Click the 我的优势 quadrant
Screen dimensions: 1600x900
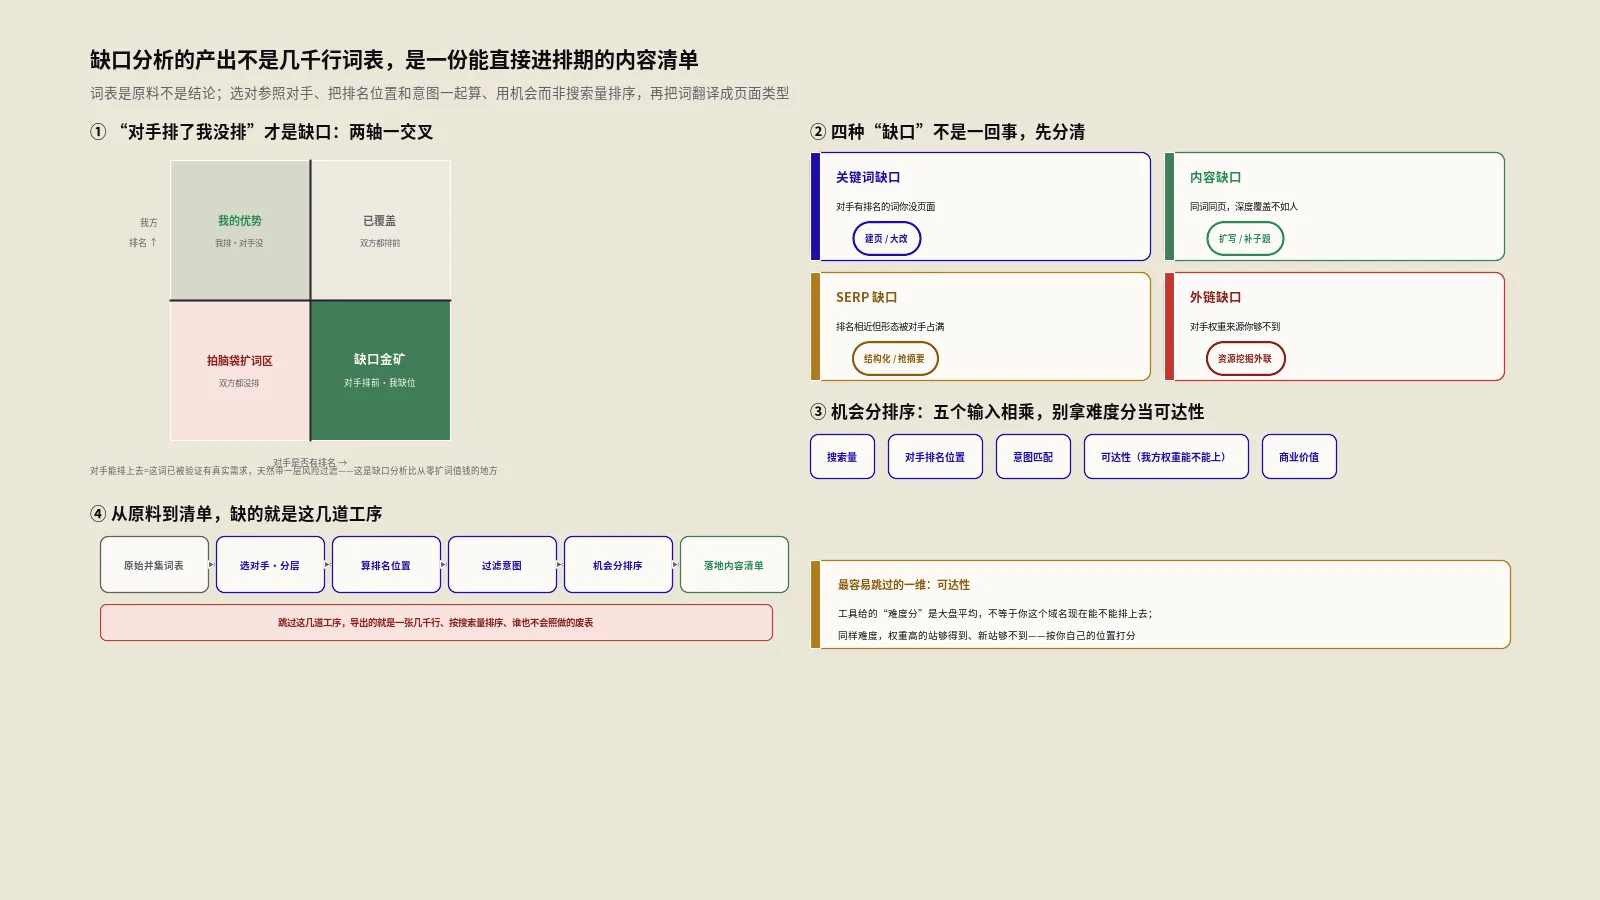click(240, 230)
